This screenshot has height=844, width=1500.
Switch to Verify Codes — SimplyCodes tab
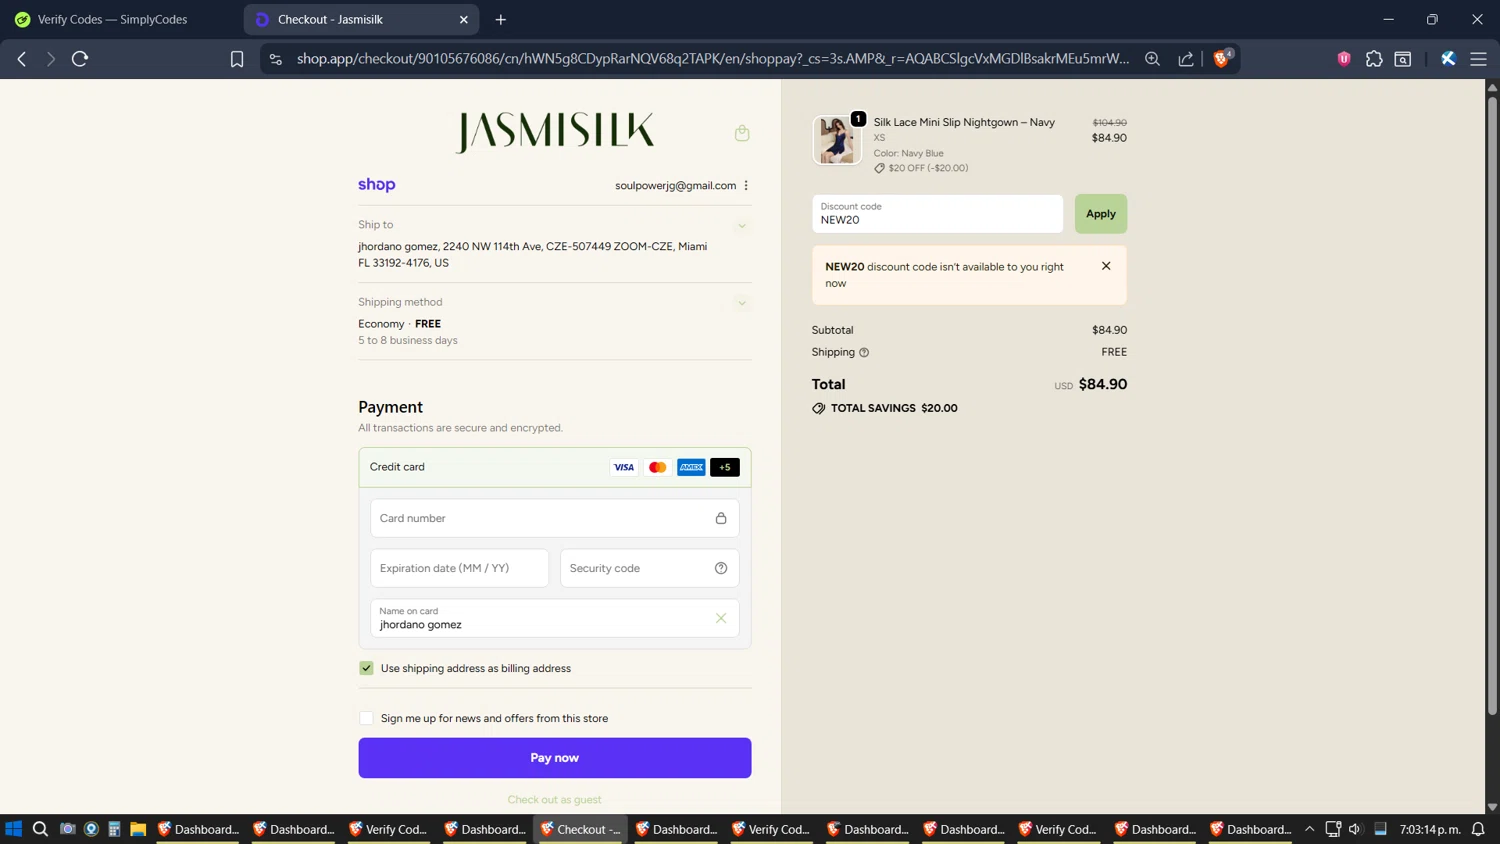[x=112, y=19]
